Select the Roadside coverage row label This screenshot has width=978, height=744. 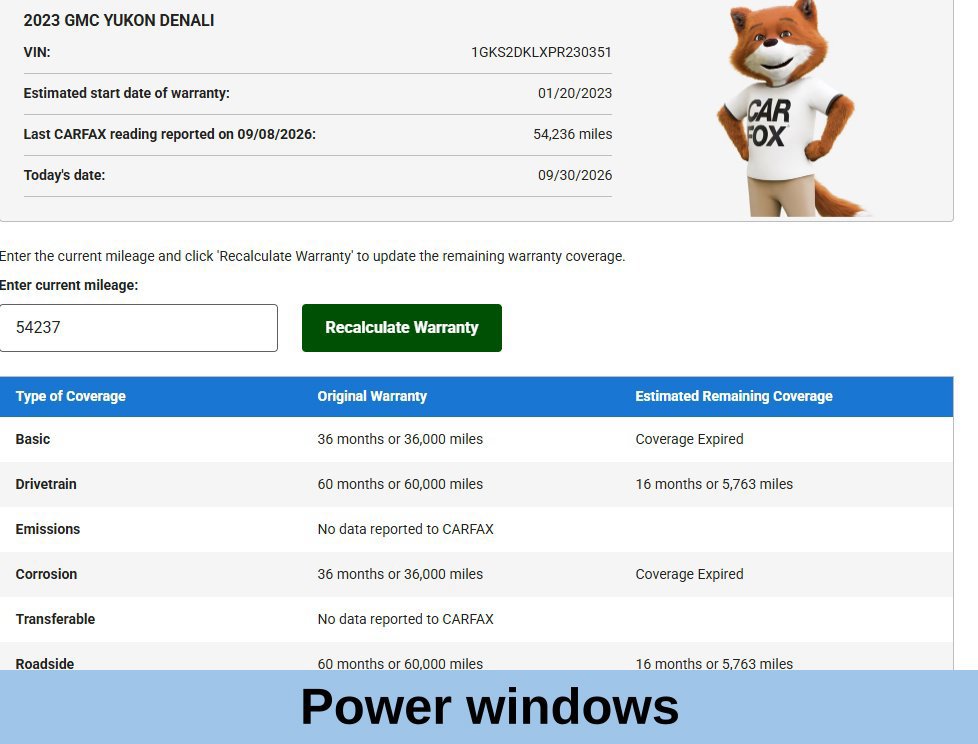(45, 664)
